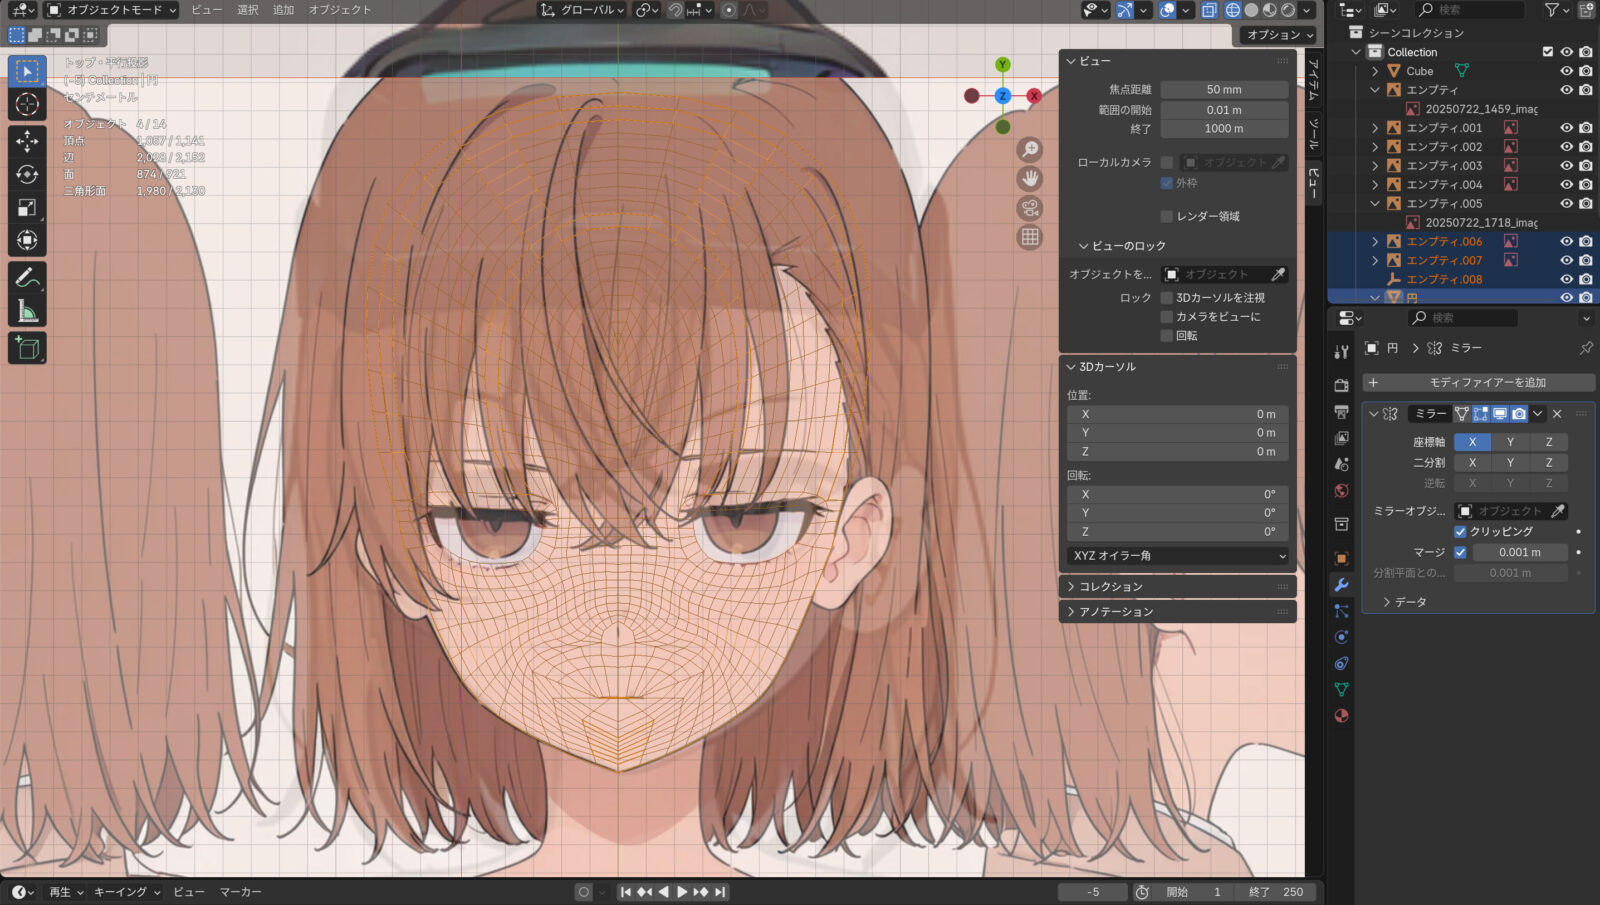This screenshot has width=1600, height=905.
Task: Toggle camera view icon in viewport
Action: click(x=1029, y=208)
